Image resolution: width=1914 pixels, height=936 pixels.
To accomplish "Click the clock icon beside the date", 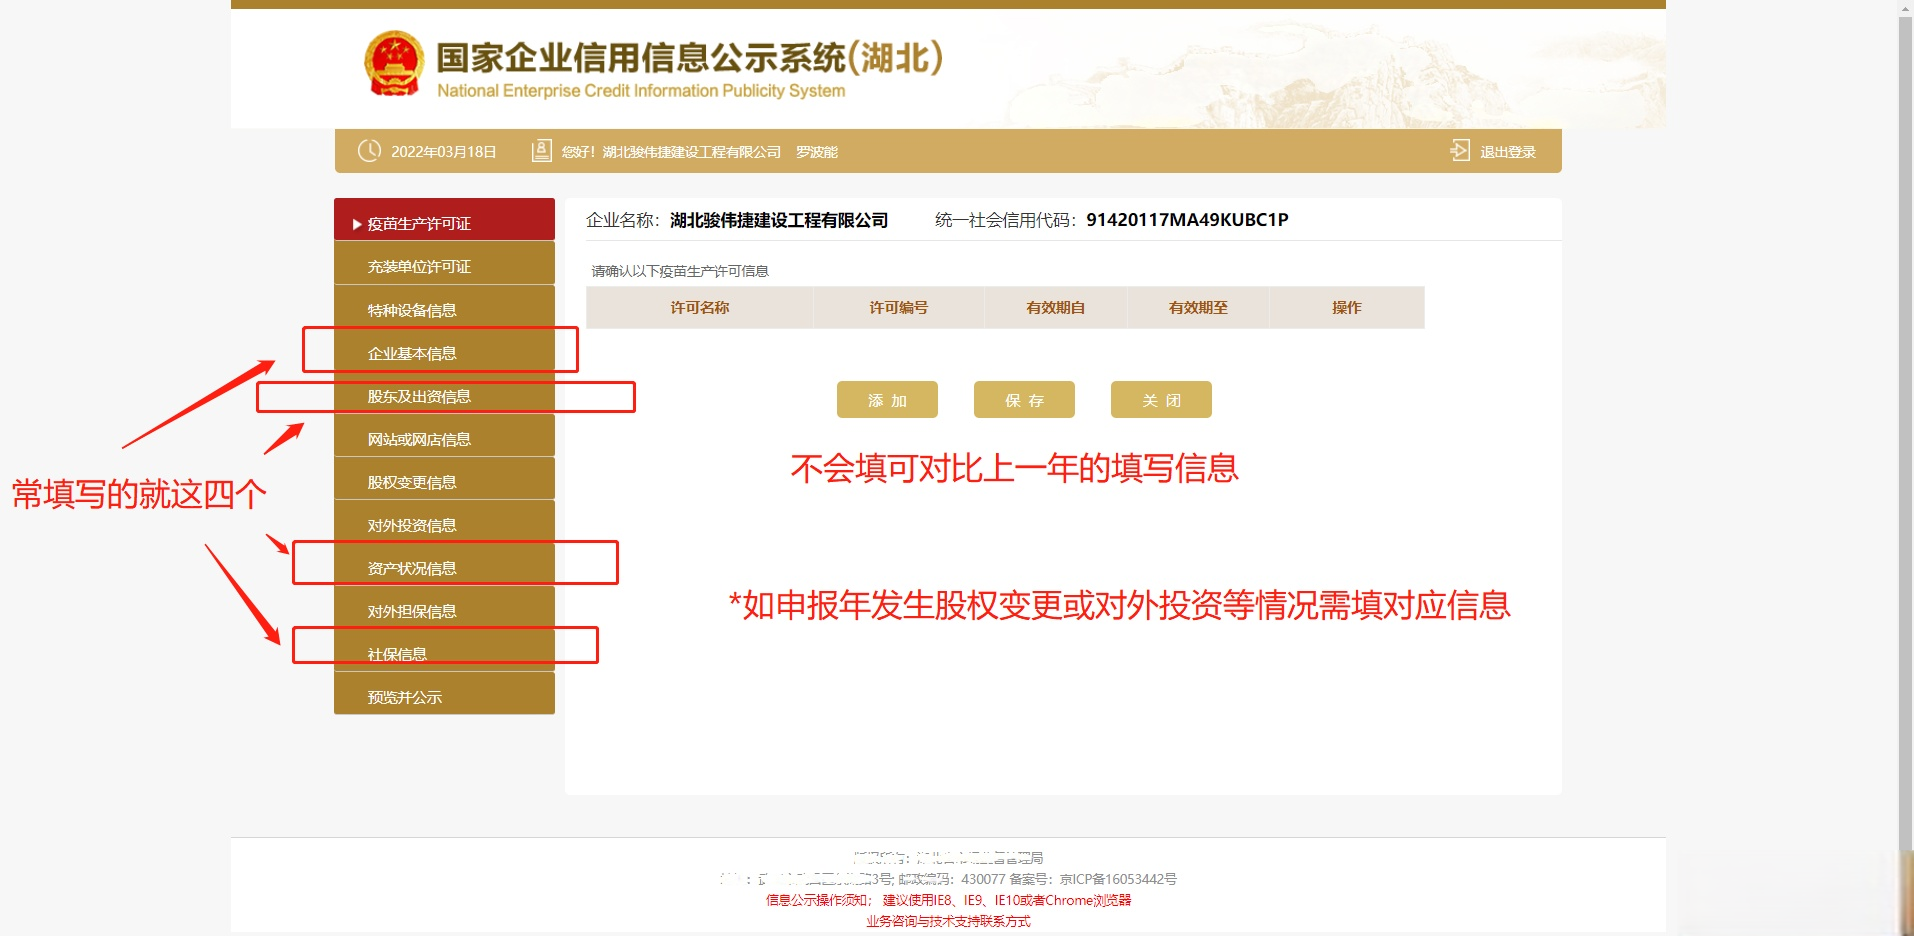I will 369,151.
